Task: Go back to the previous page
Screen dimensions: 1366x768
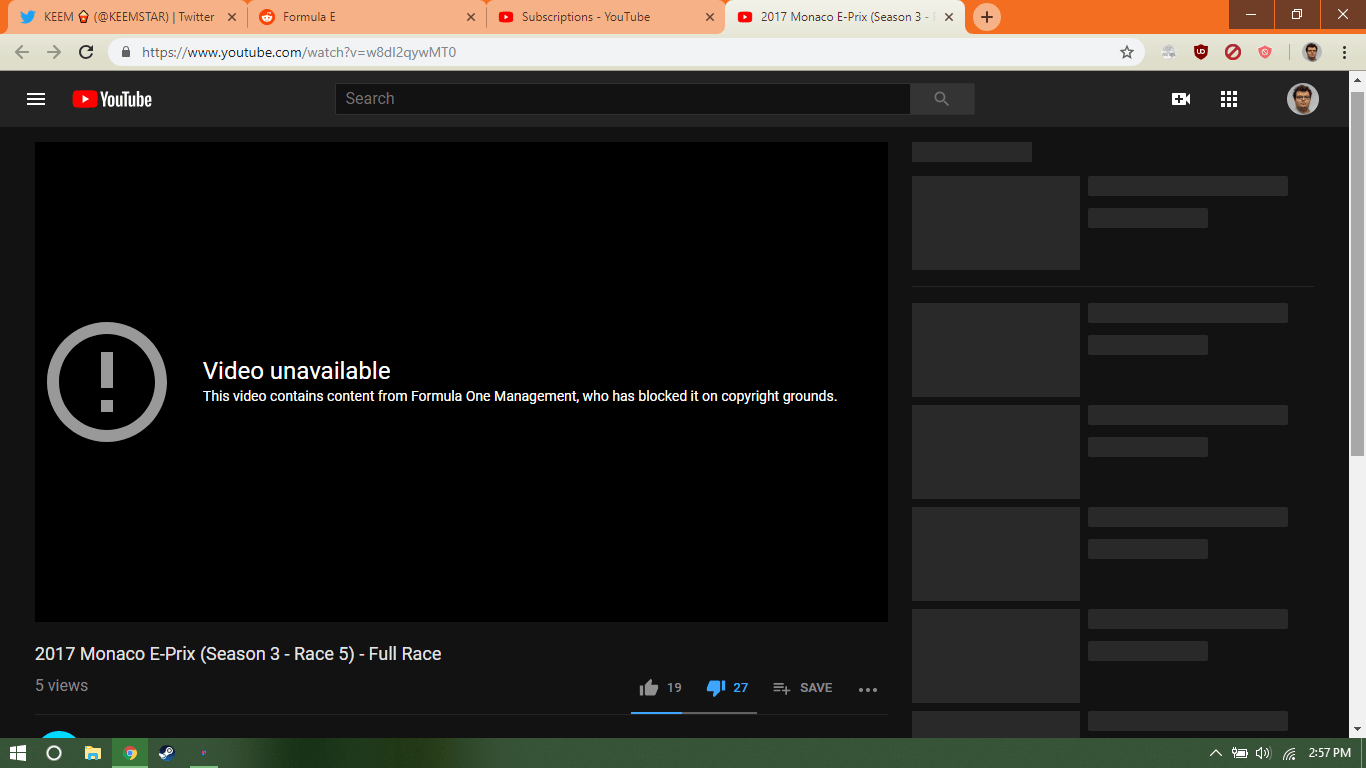Action: pyautogui.click(x=22, y=52)
